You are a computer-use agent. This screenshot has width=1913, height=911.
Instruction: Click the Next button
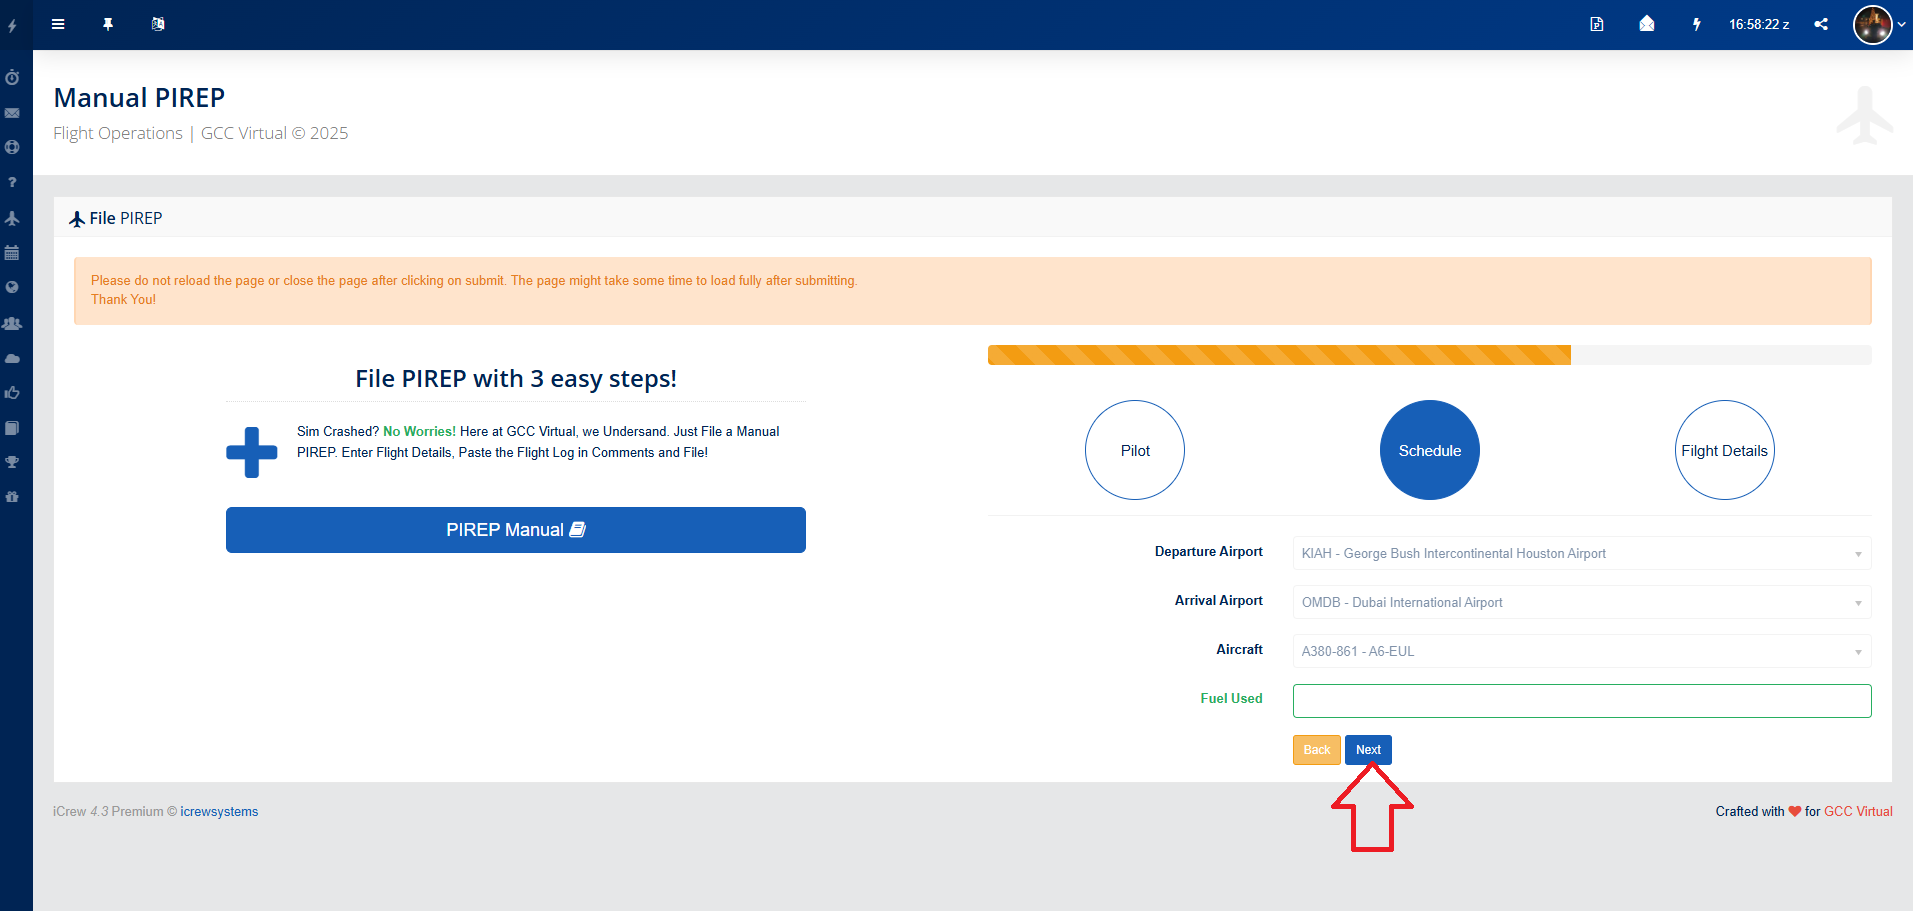pyautogui.click(x=1368, y=750)
